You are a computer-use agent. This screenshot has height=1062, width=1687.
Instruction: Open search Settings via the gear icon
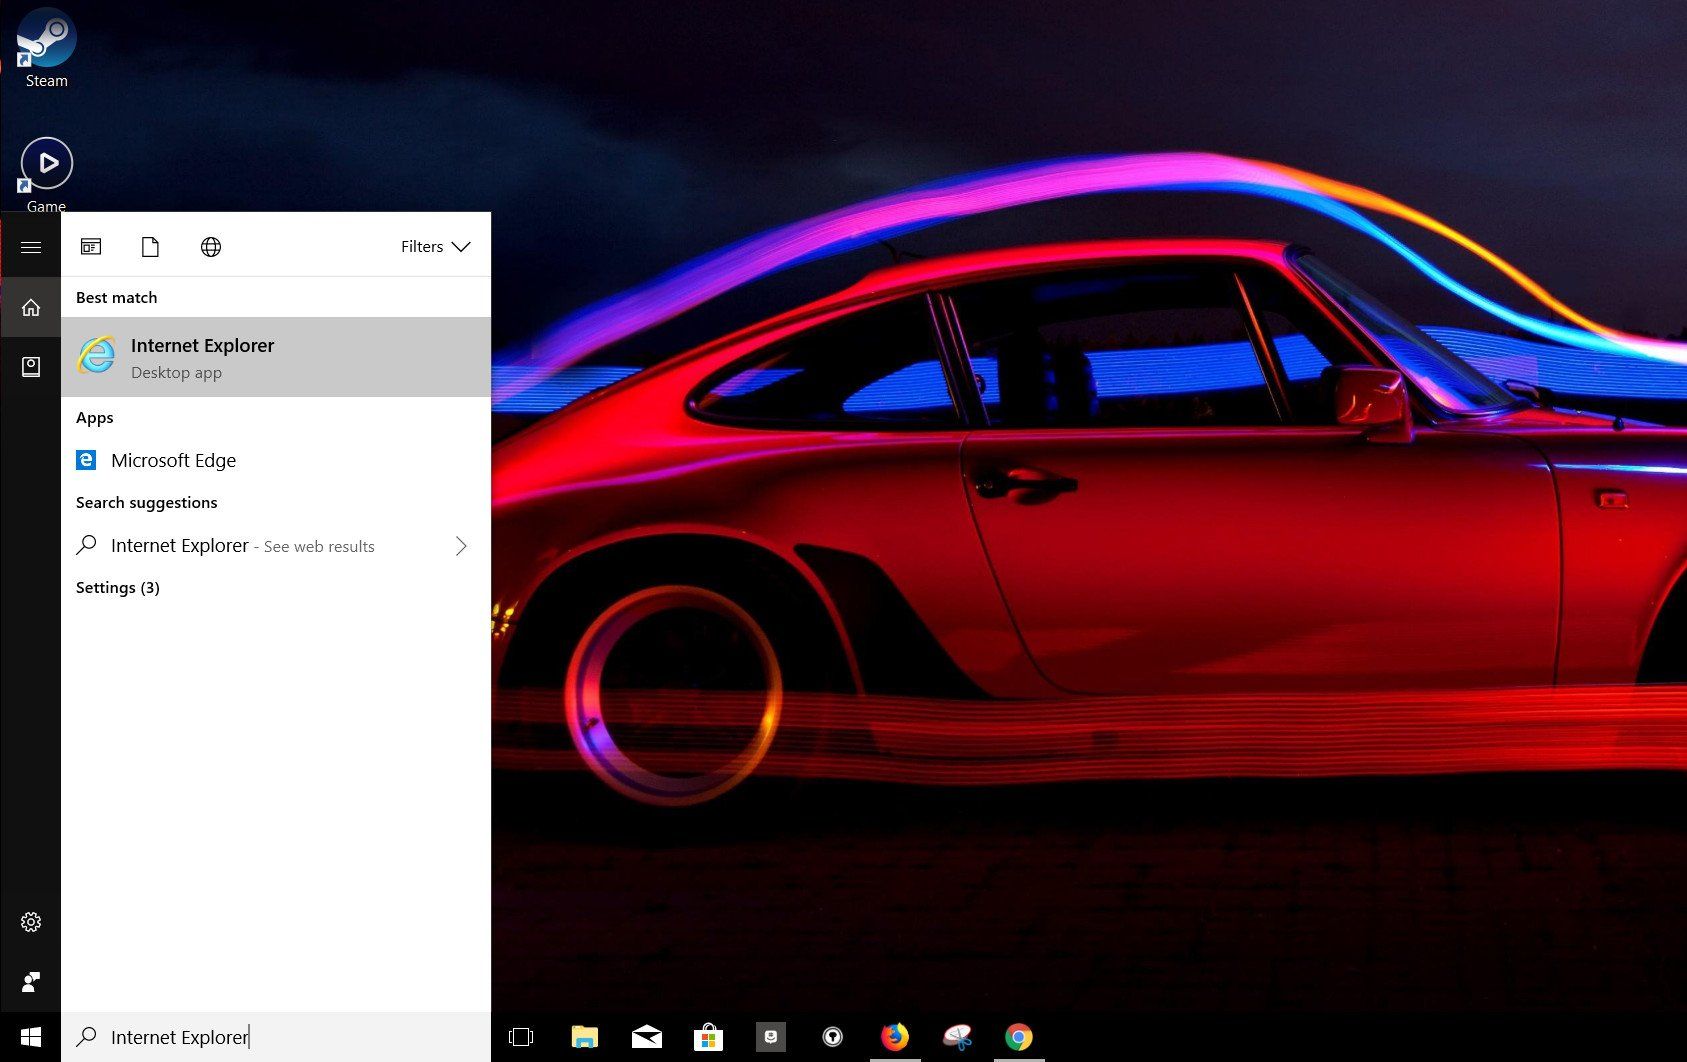31,922
